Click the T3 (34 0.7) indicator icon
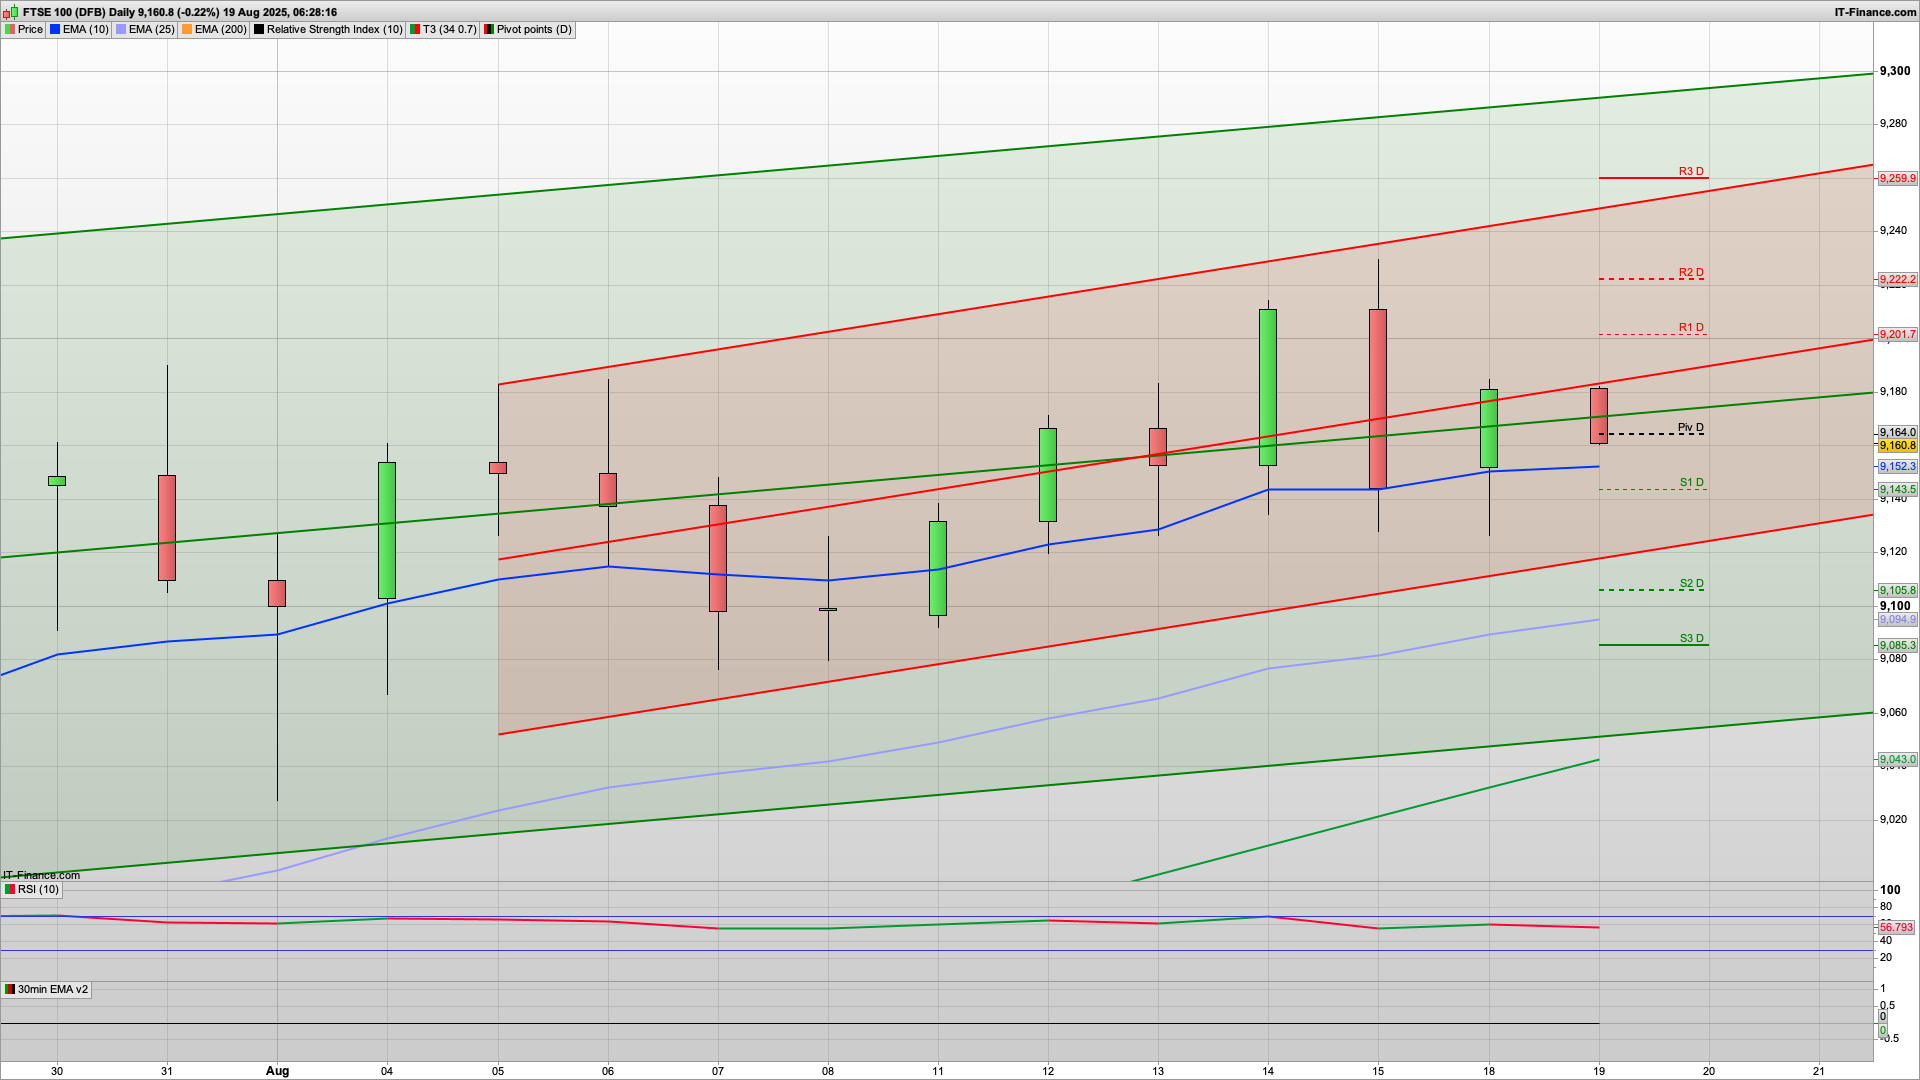 tap(415, 30)
